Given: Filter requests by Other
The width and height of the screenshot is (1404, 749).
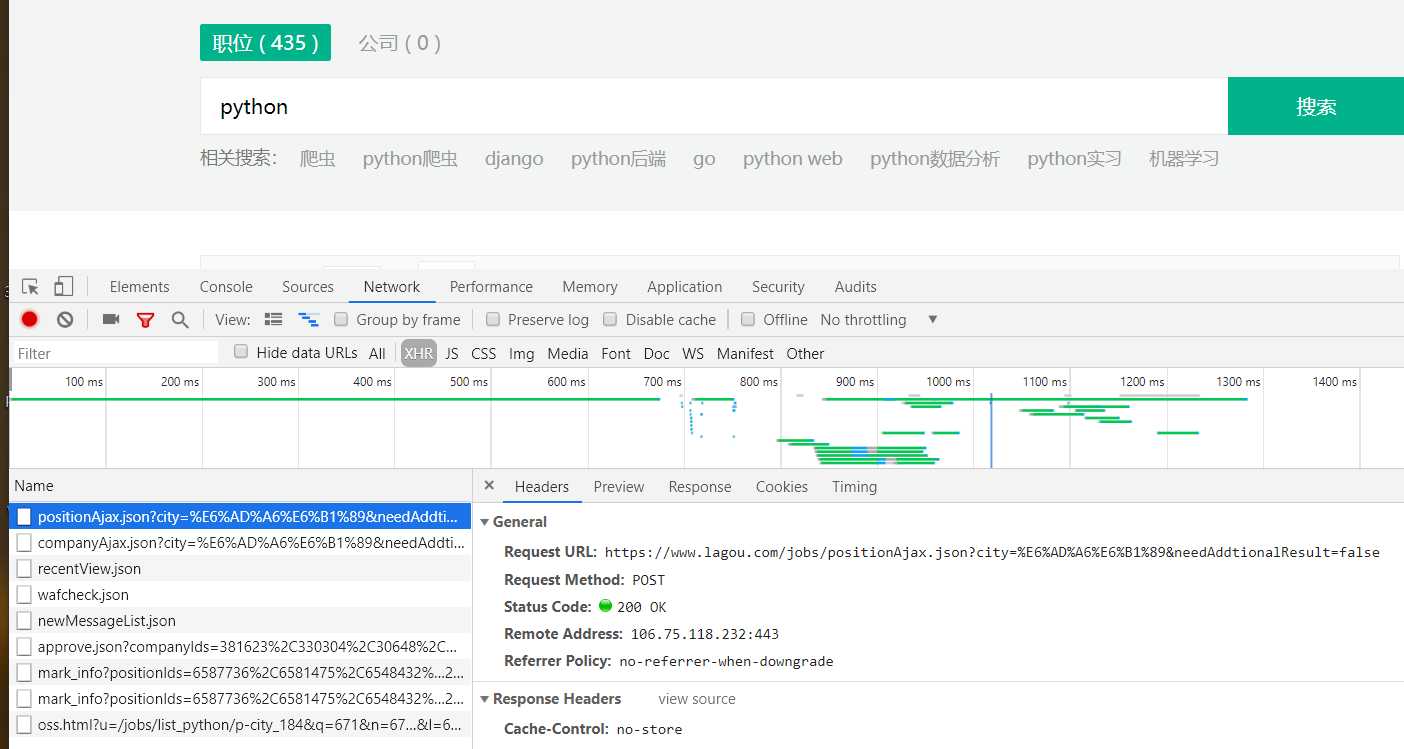Looking at the screenshot, I should point(805,354).
